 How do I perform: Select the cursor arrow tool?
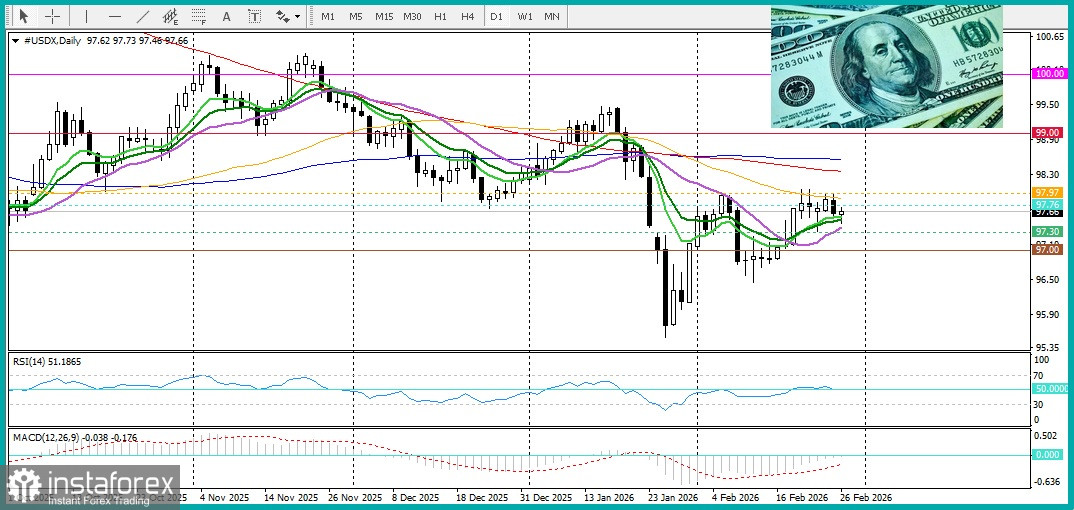24,16
